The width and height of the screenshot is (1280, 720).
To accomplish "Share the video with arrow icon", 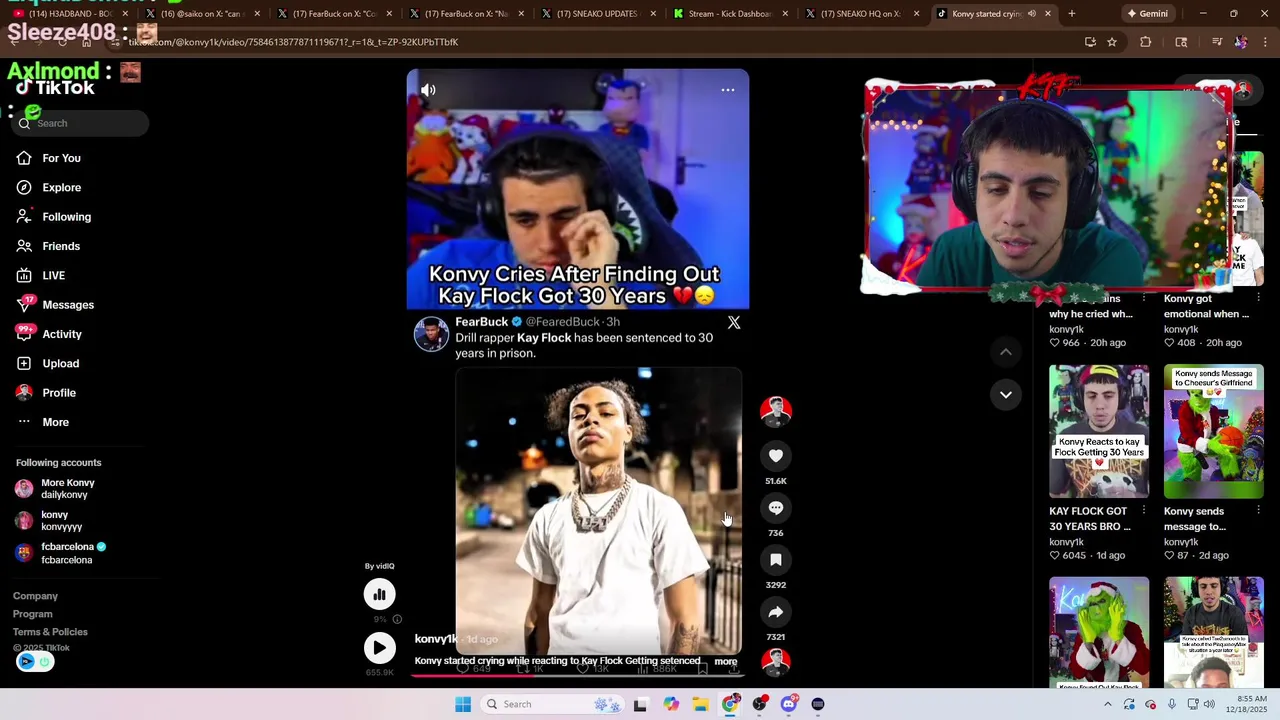I will click(x=776, y=612).
